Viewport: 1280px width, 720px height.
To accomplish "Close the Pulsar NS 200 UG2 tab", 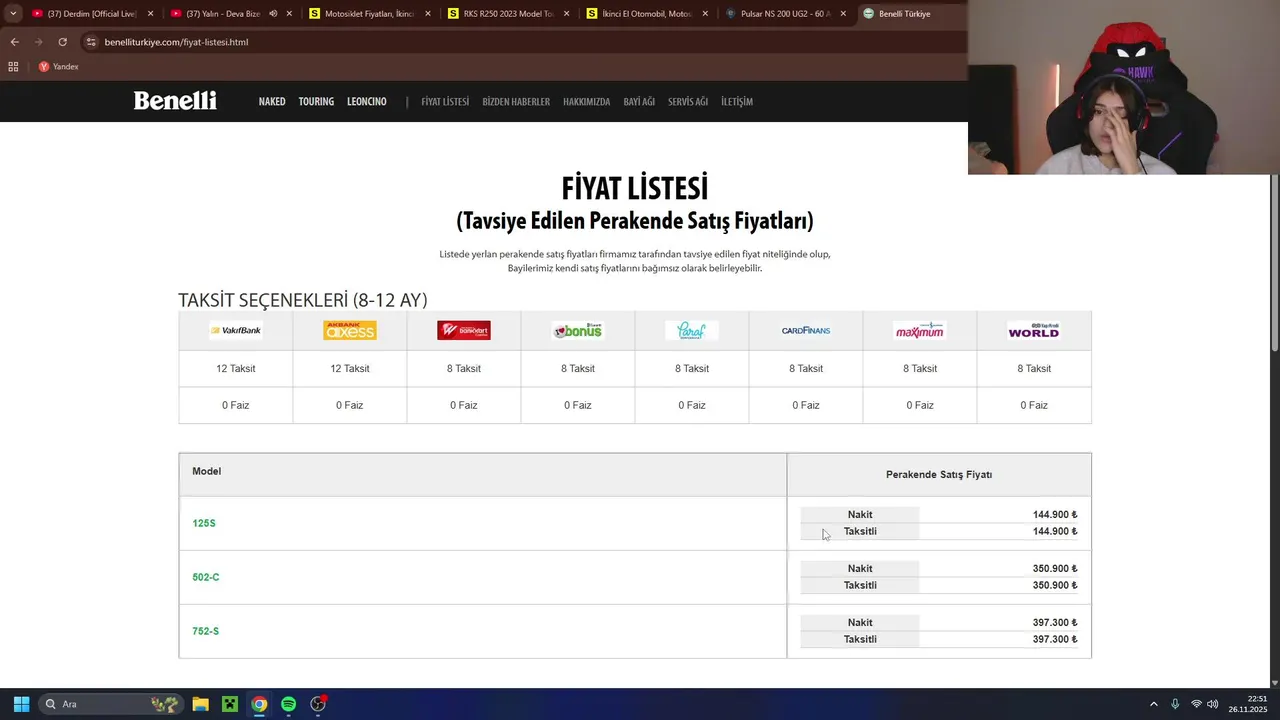I will coord(843,14).
